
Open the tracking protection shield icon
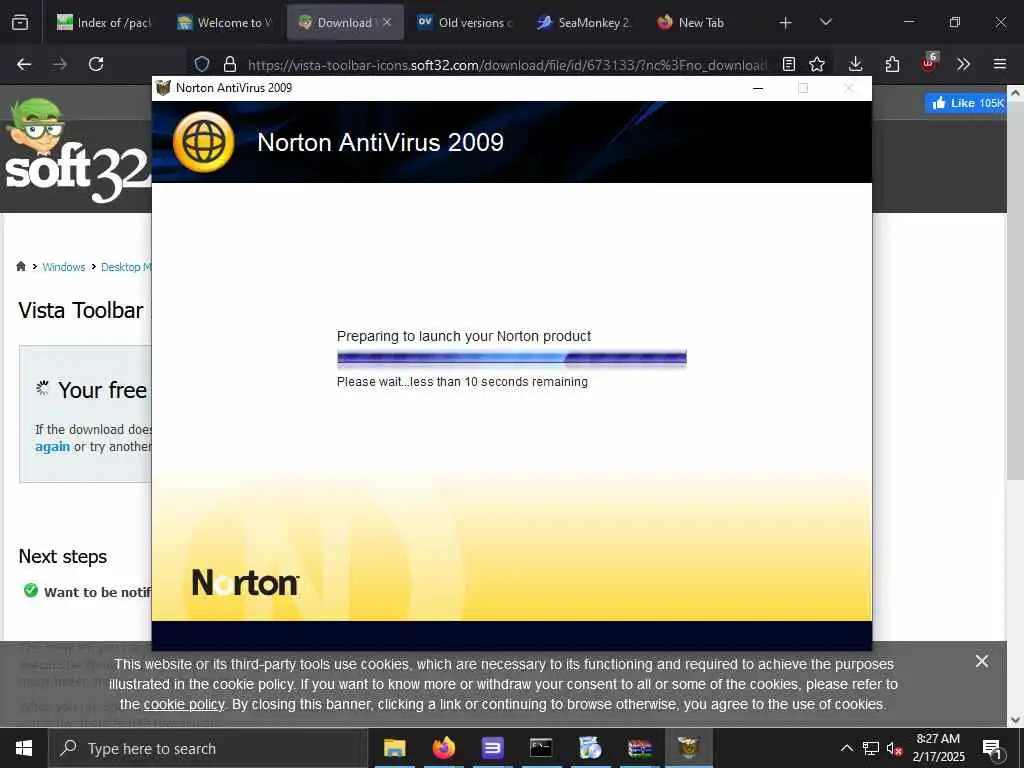(x=202, y=64)
